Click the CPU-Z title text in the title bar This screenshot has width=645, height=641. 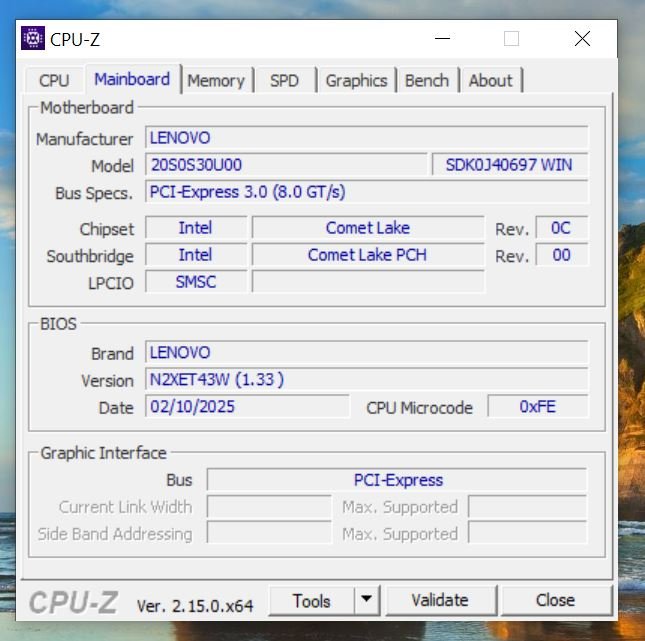tap(75, 40)
